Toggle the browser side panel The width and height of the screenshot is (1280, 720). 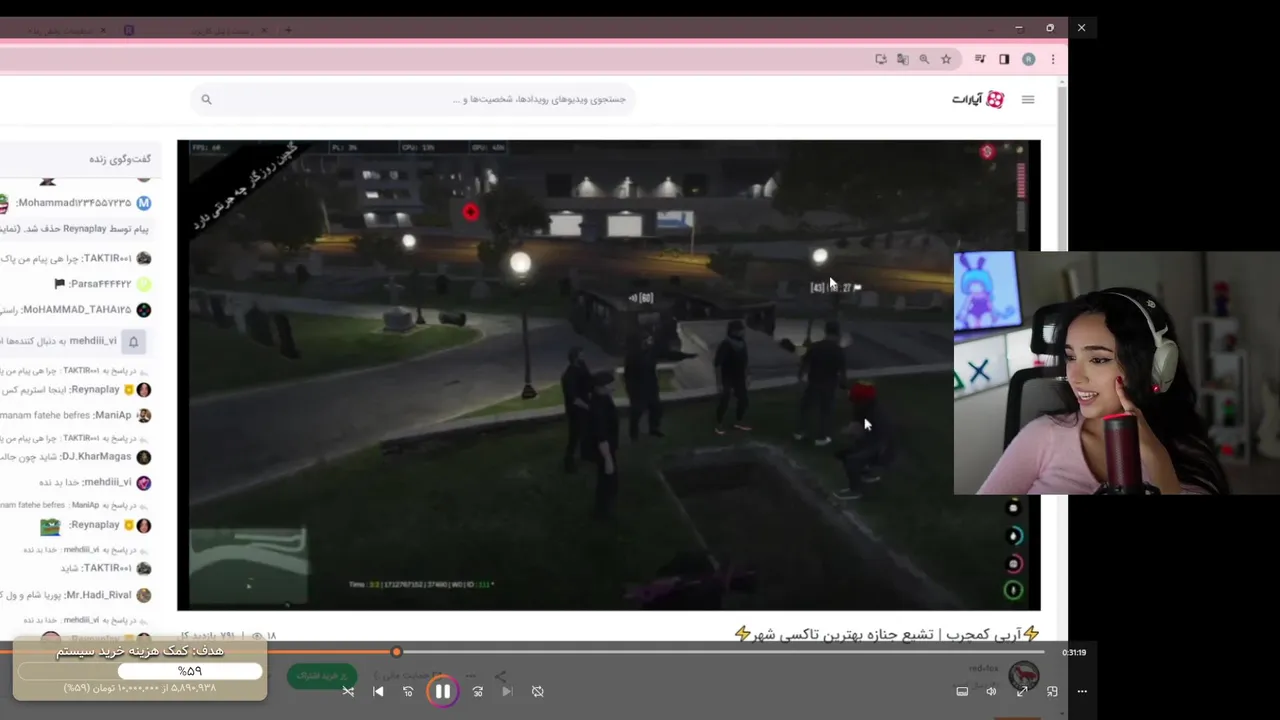(x=1004, y=59)
